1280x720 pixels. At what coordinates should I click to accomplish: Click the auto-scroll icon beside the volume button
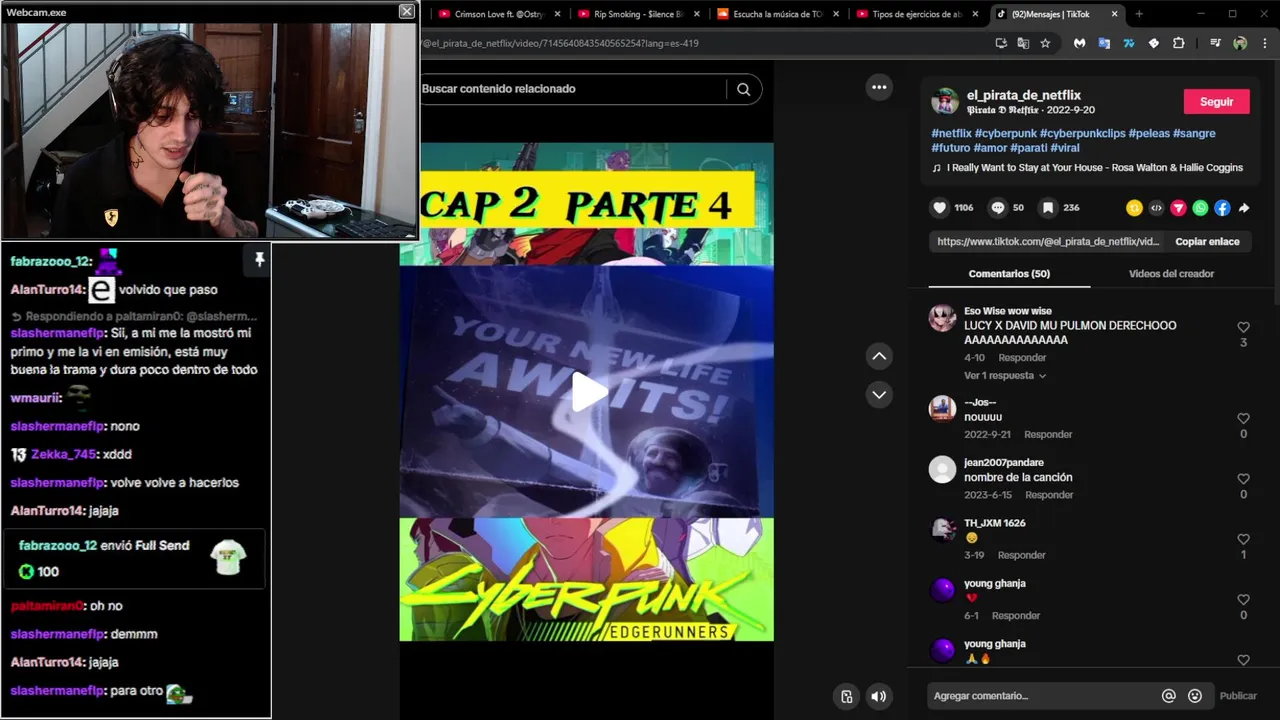846,697
